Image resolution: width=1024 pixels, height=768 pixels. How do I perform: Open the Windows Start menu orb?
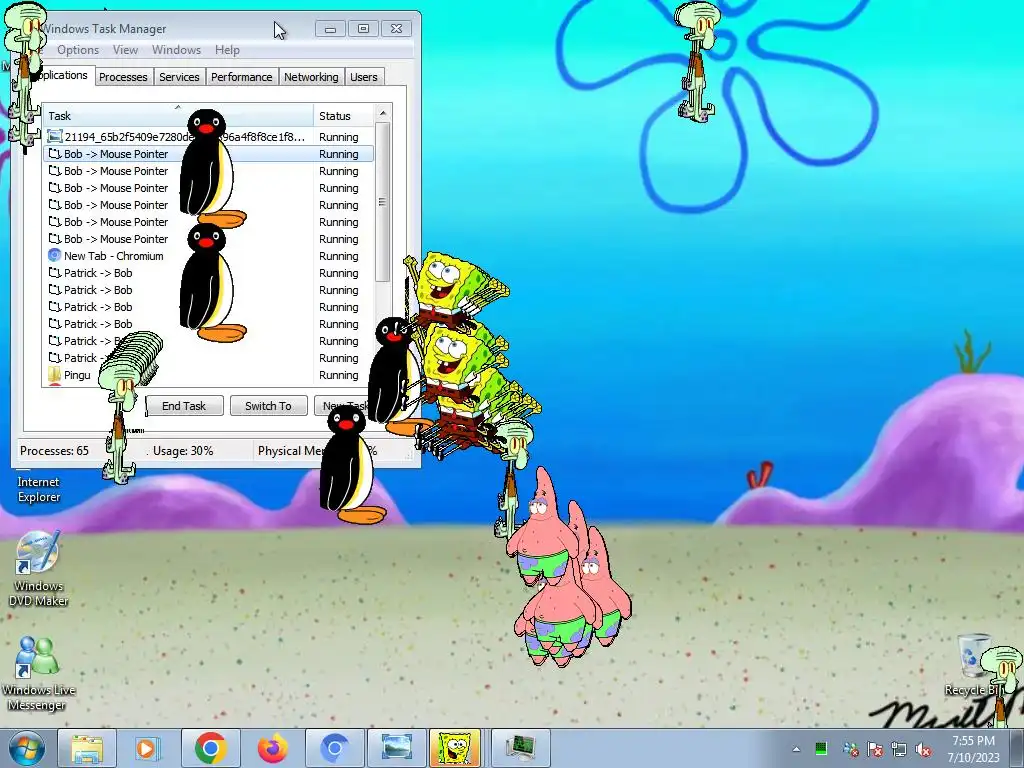click(25, 748)
